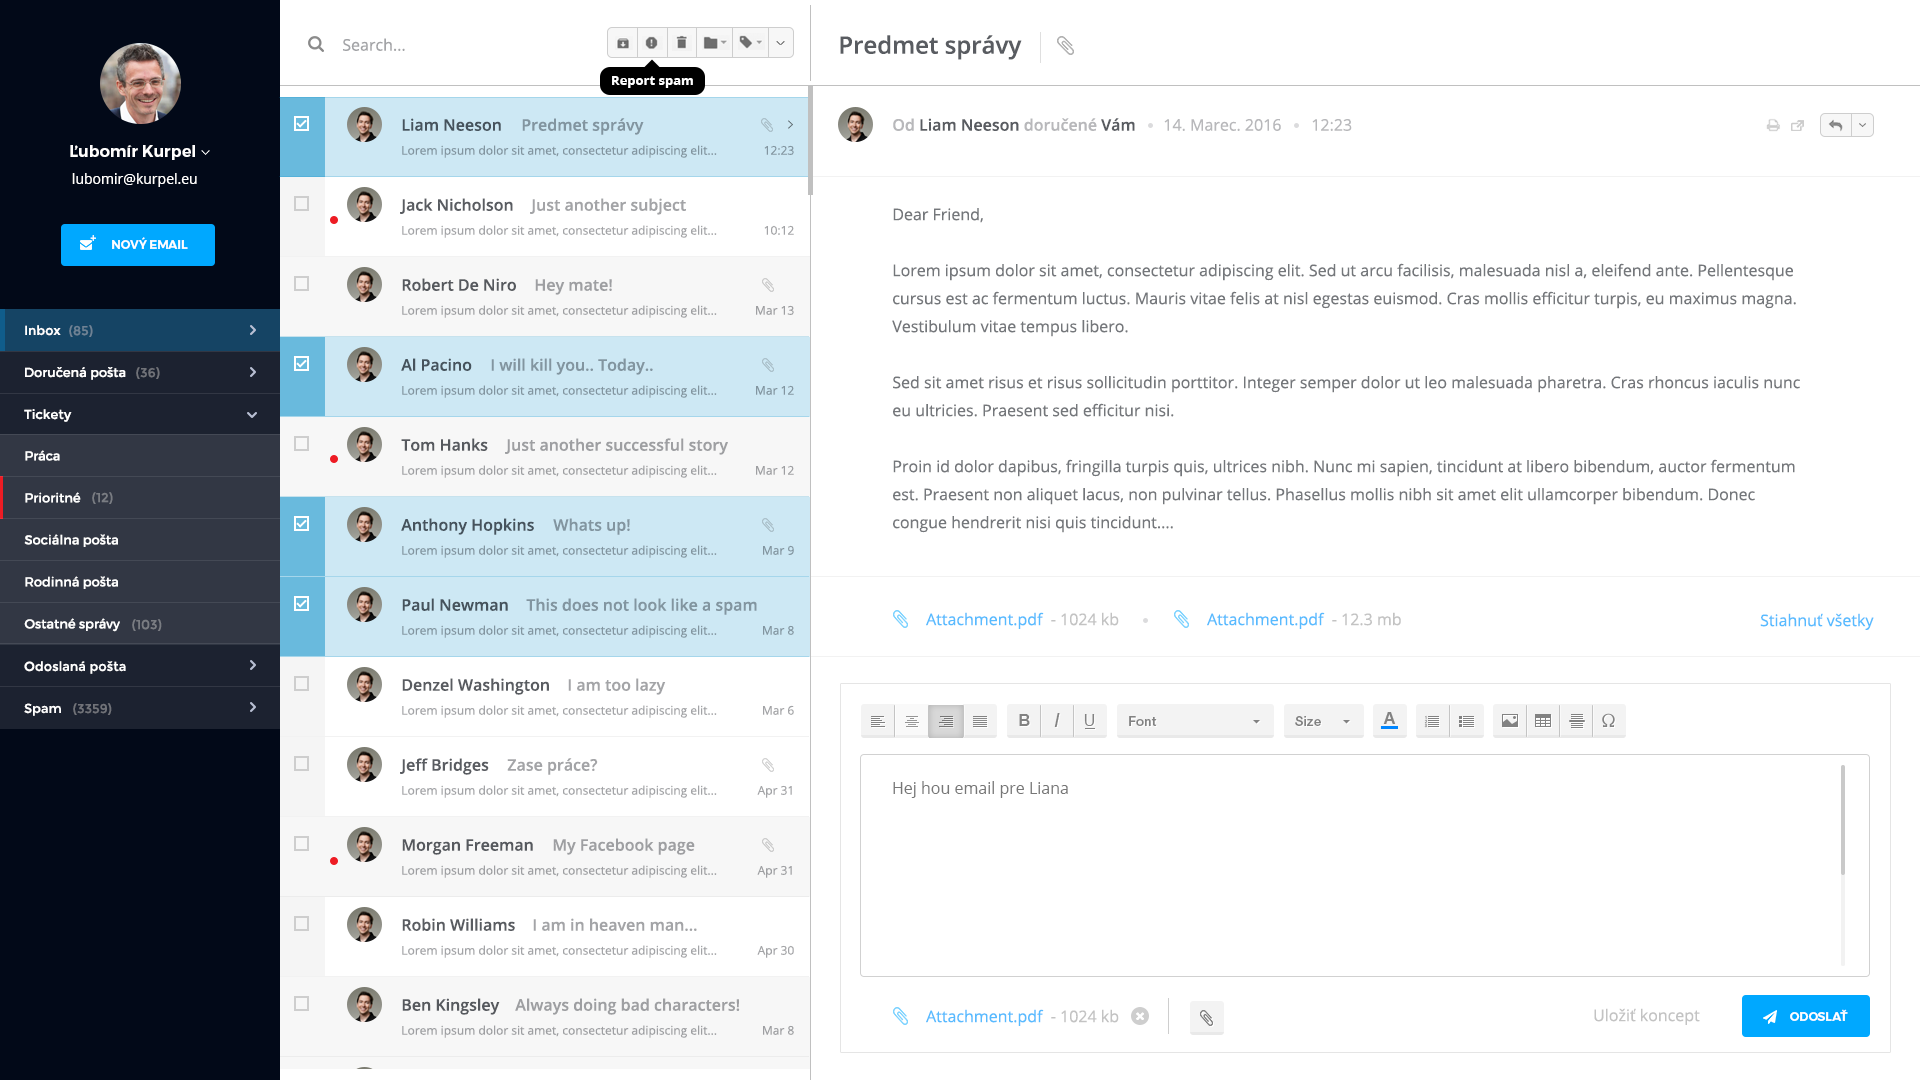
Task: Click the ODOSLAŤ send button
Action: [1805, 1016]
